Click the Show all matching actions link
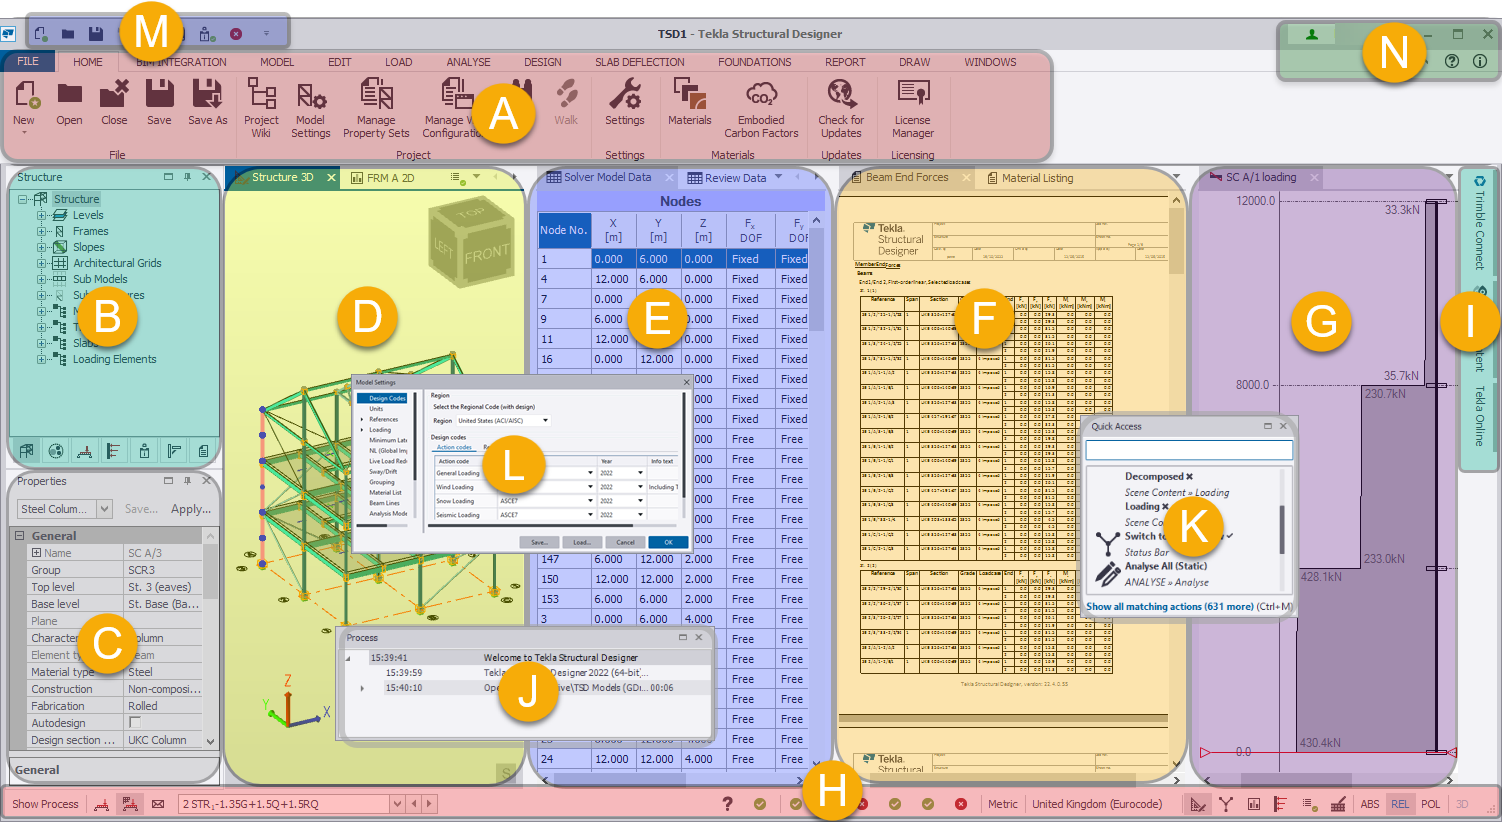 1170,606
